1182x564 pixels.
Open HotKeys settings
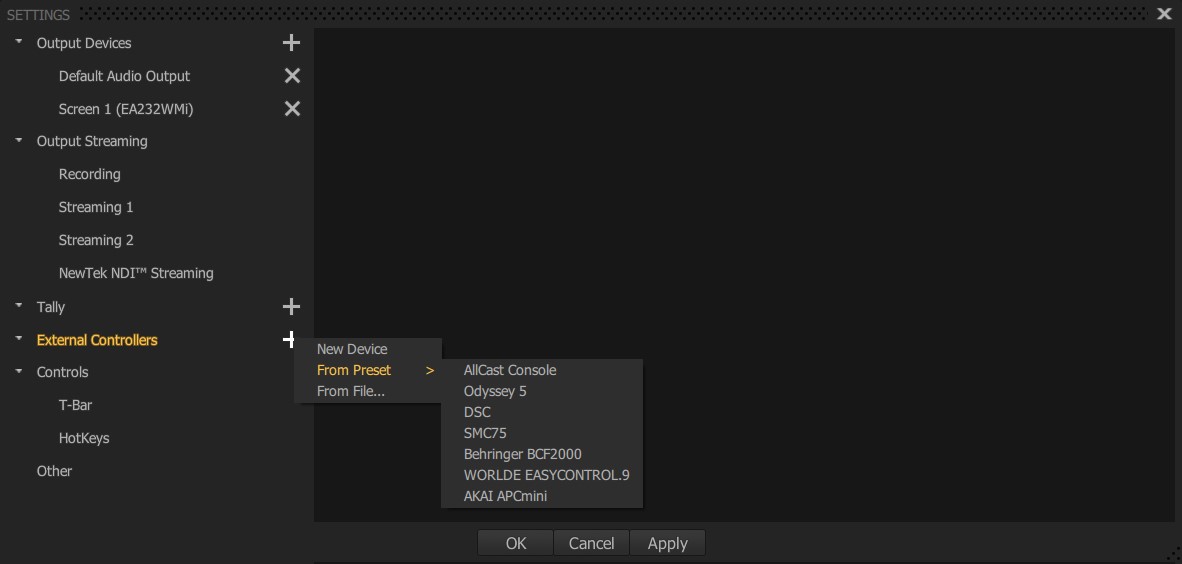pyautogui.click(x=84, y=438)
